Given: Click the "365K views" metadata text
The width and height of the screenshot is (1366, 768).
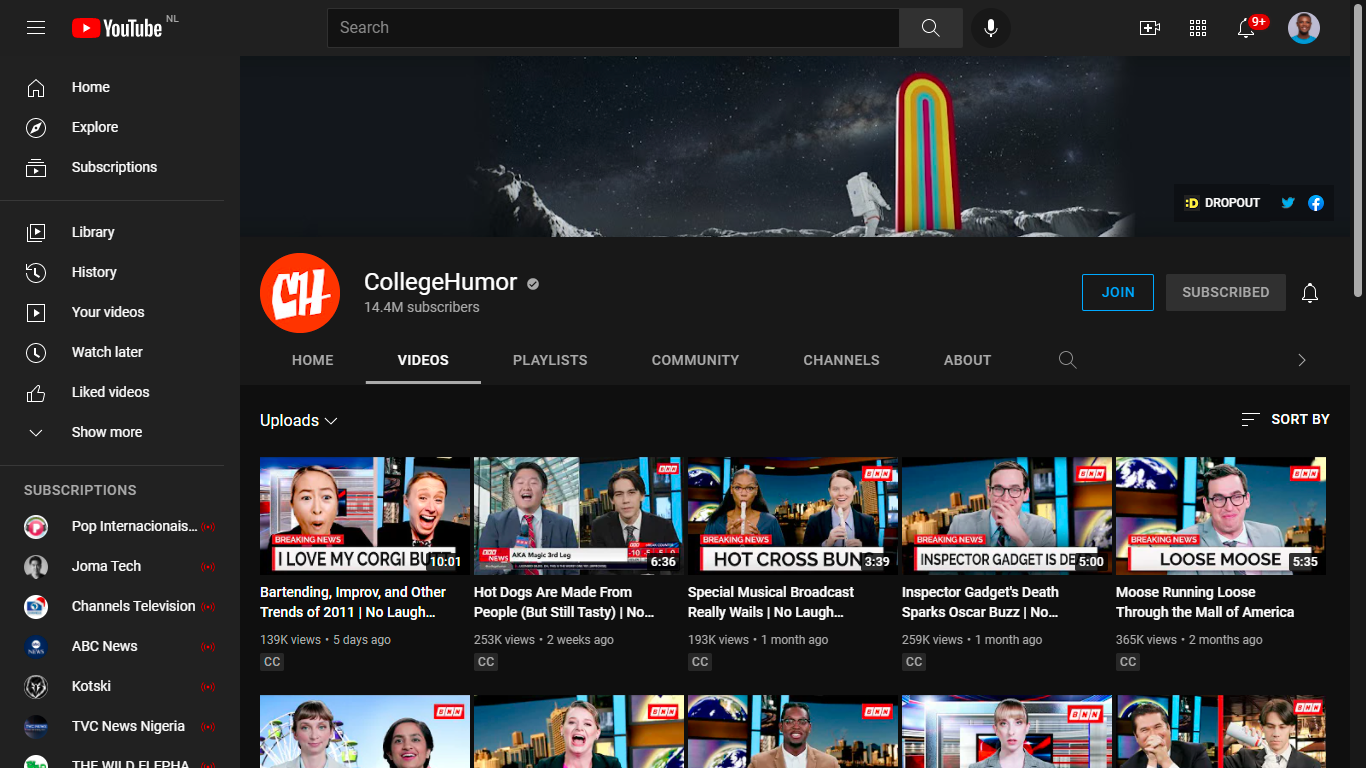Looking at the screenshot, I should tap(1147, 640).
